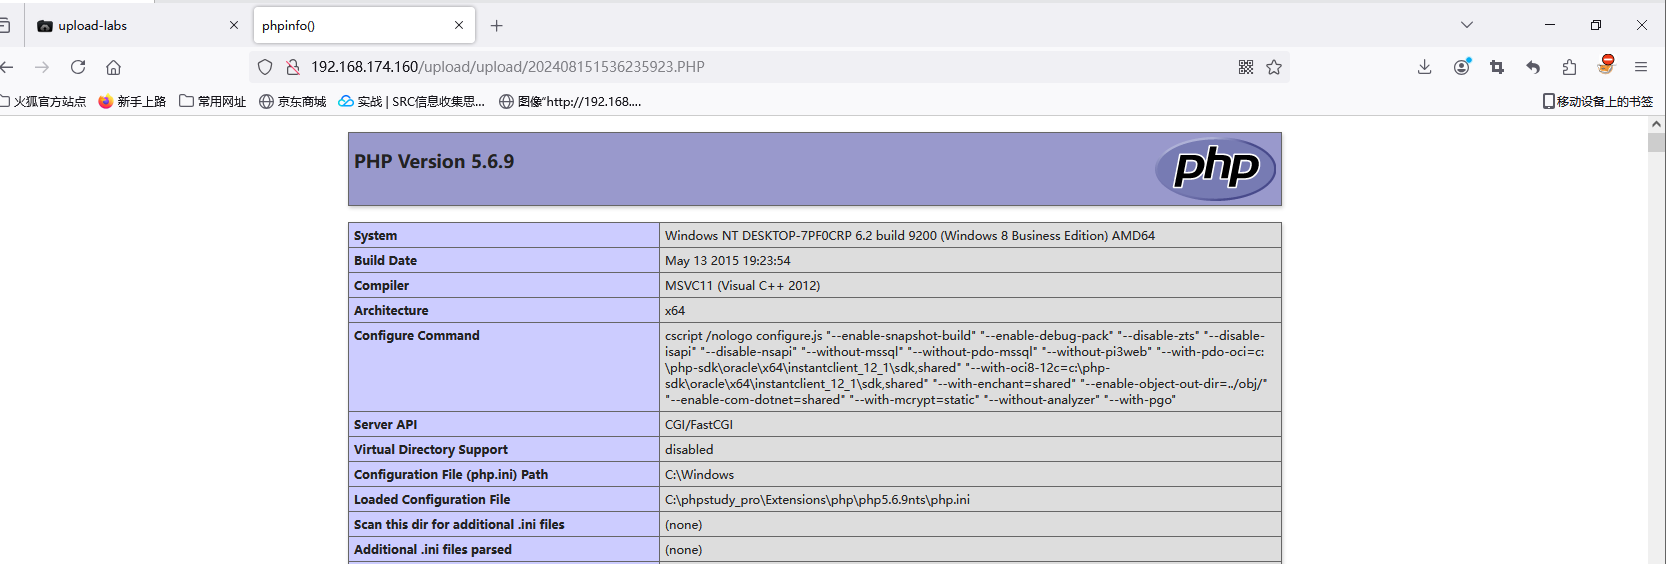Click the Configure Command label
This screenshot has height=564, width=1666.
pos(417,336)
